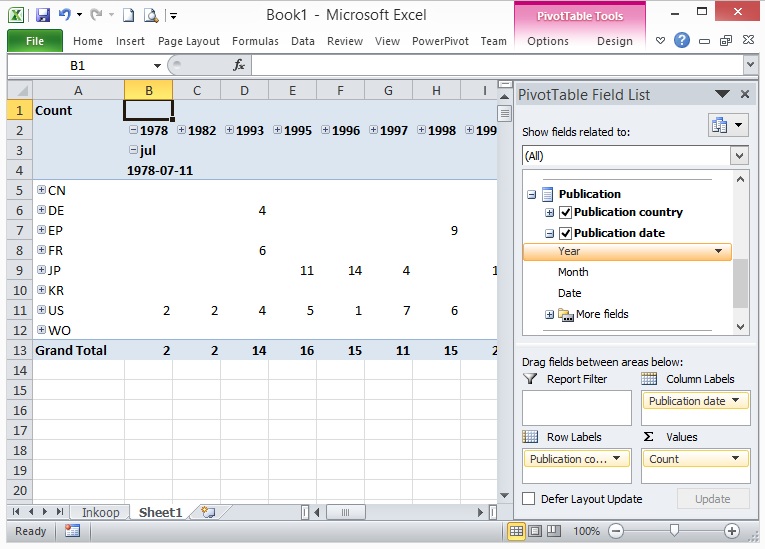The width and height of the screenshot is (765, 549).
Task: Switch to Page Layout view in status bar
Action: coord(535,531)
